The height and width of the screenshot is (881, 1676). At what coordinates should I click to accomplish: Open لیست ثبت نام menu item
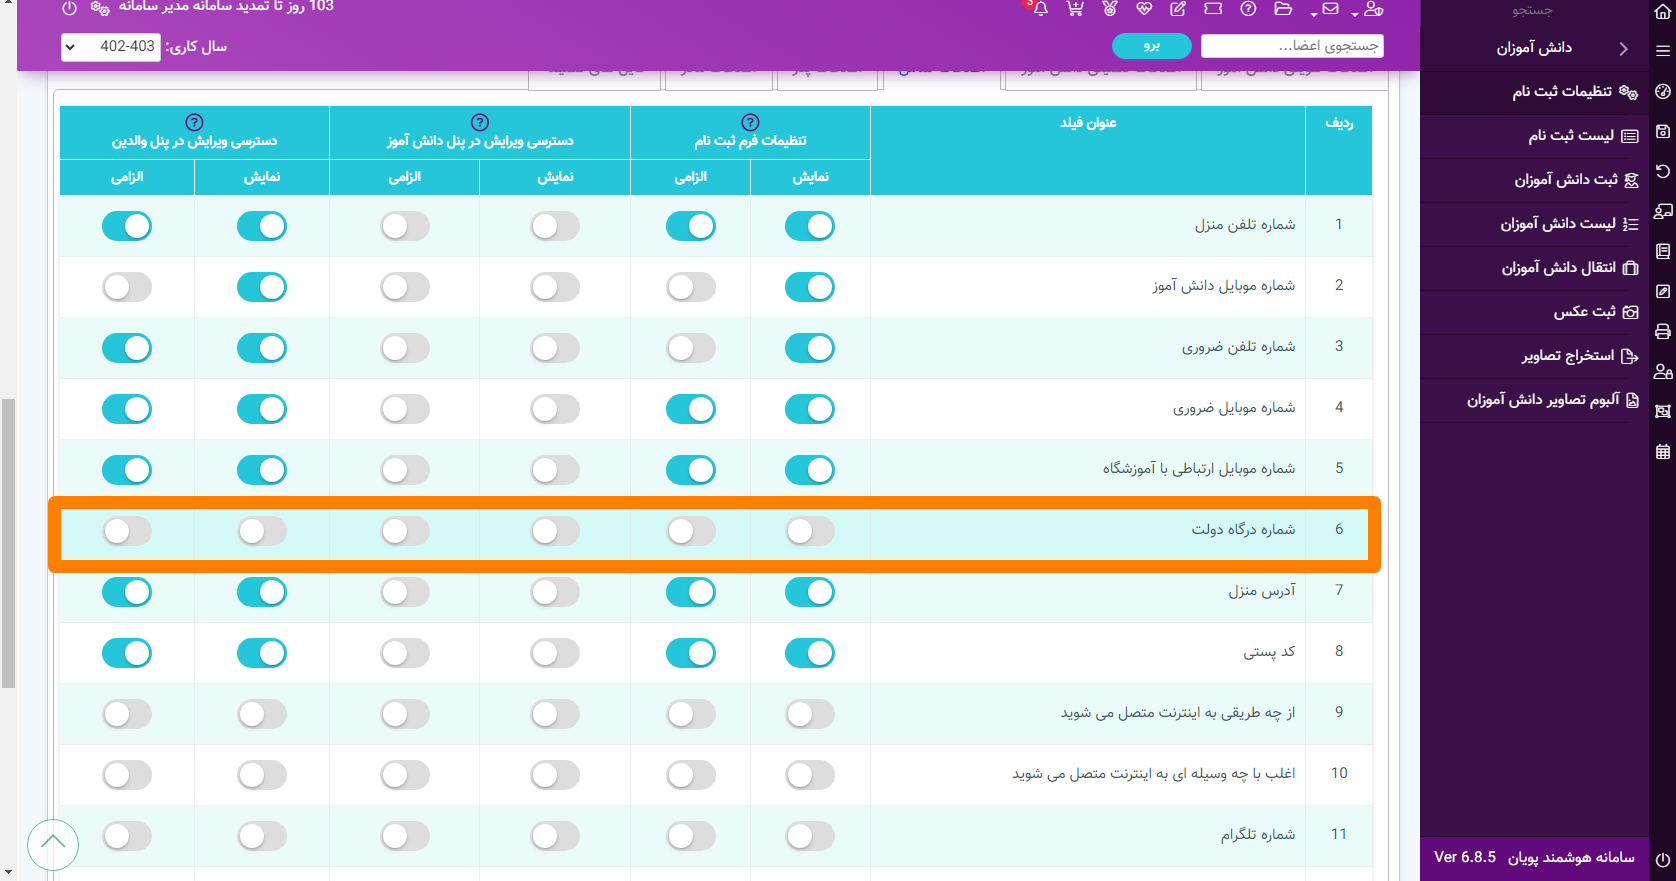coord(1570,136)
